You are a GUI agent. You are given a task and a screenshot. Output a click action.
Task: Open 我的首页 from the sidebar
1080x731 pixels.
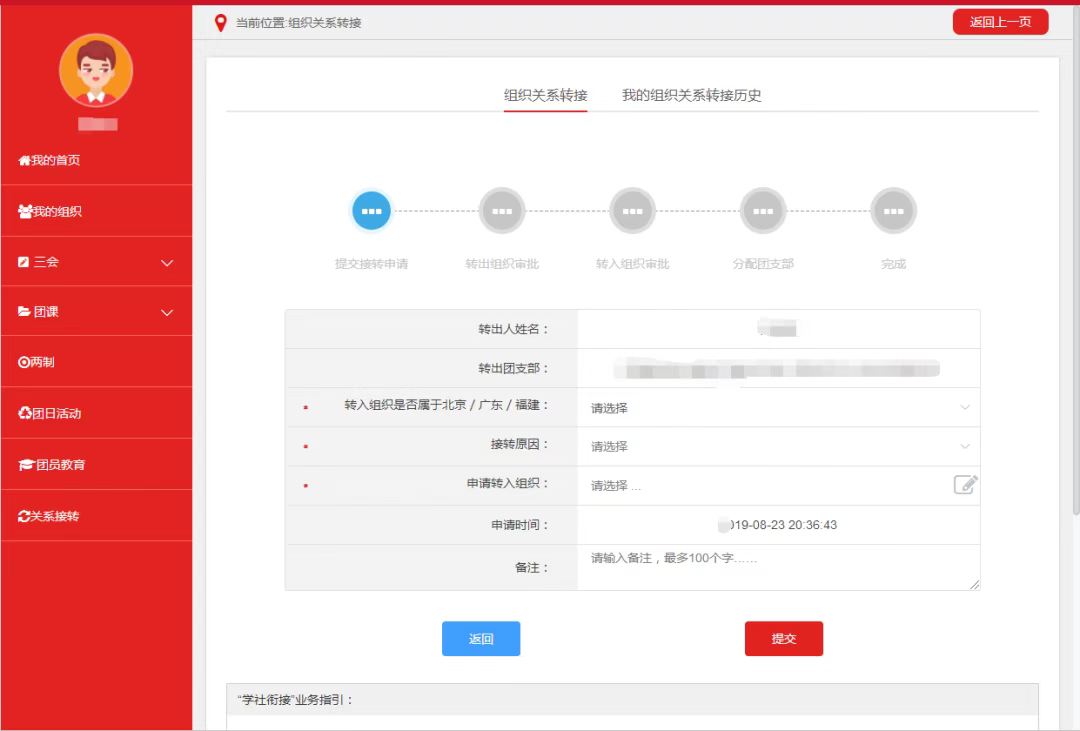[x=50, y=160]
